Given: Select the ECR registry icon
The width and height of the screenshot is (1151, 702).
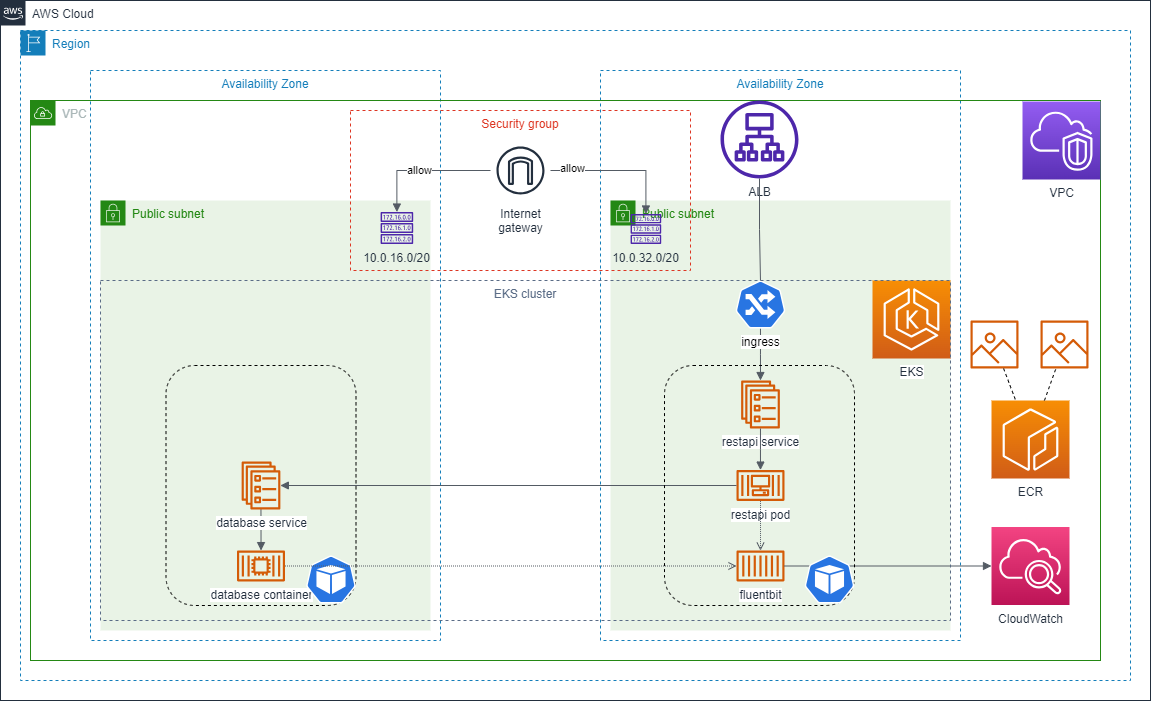Looking at the screenshot, I should coord(1030,439).
